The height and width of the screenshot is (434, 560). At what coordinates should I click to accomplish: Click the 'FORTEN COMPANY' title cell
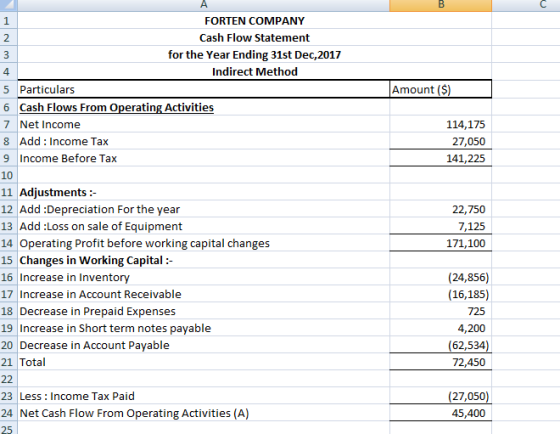(254, 21)
